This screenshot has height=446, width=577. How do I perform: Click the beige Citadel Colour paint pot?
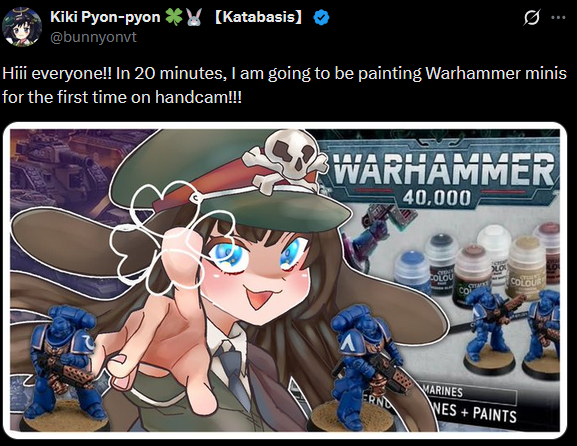click(x=528, y=267)
